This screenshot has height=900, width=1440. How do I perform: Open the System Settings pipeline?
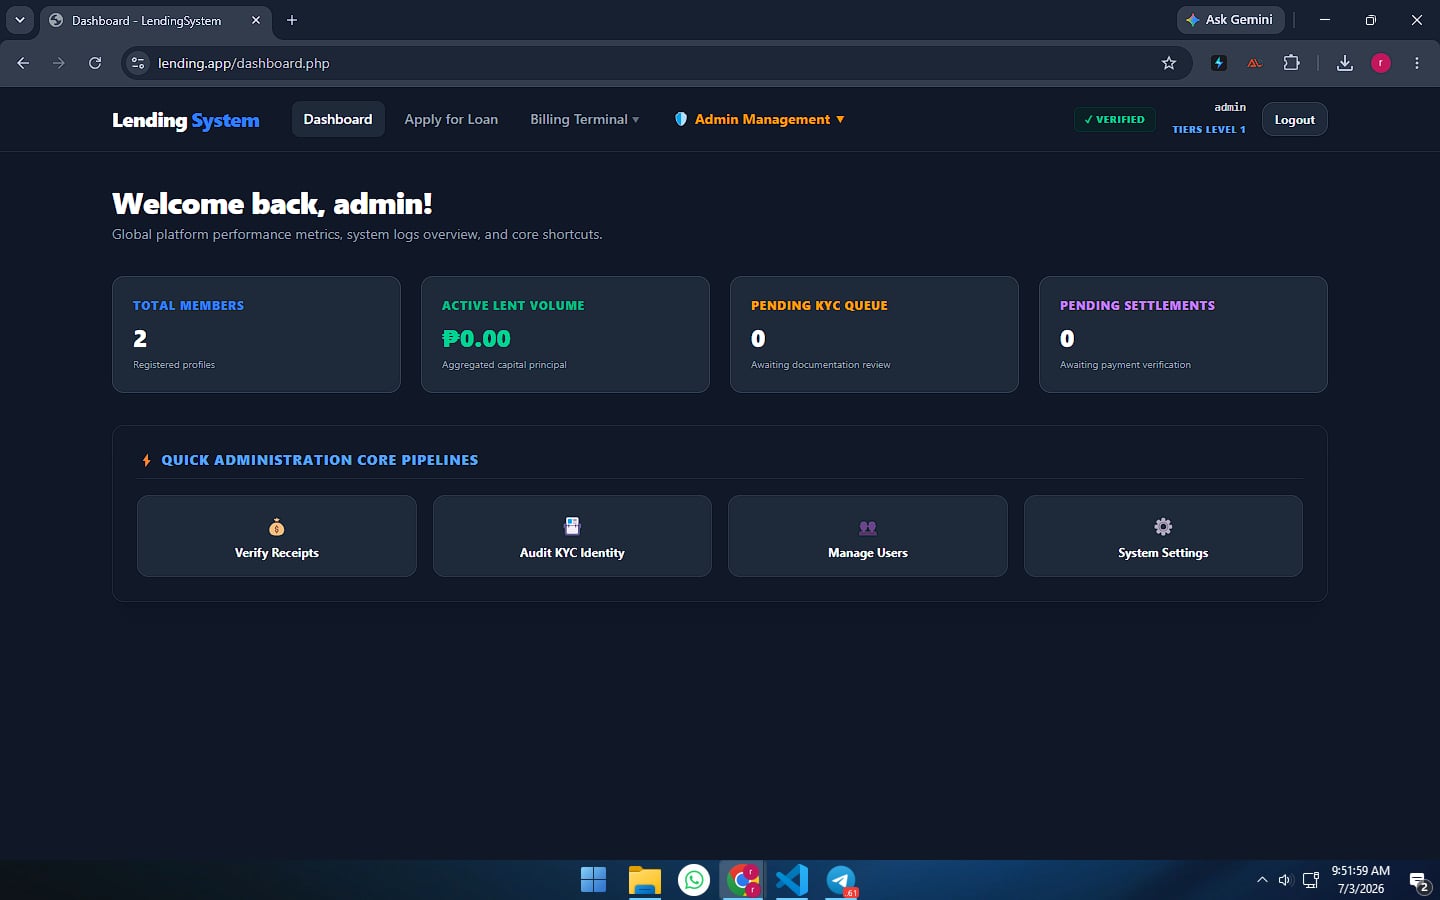(1163, 536)
